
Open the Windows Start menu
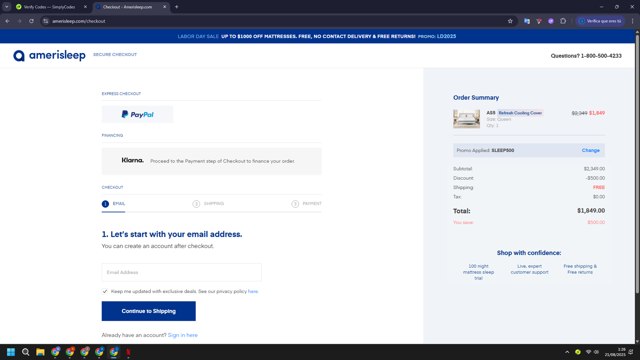[x=11, y=352]
